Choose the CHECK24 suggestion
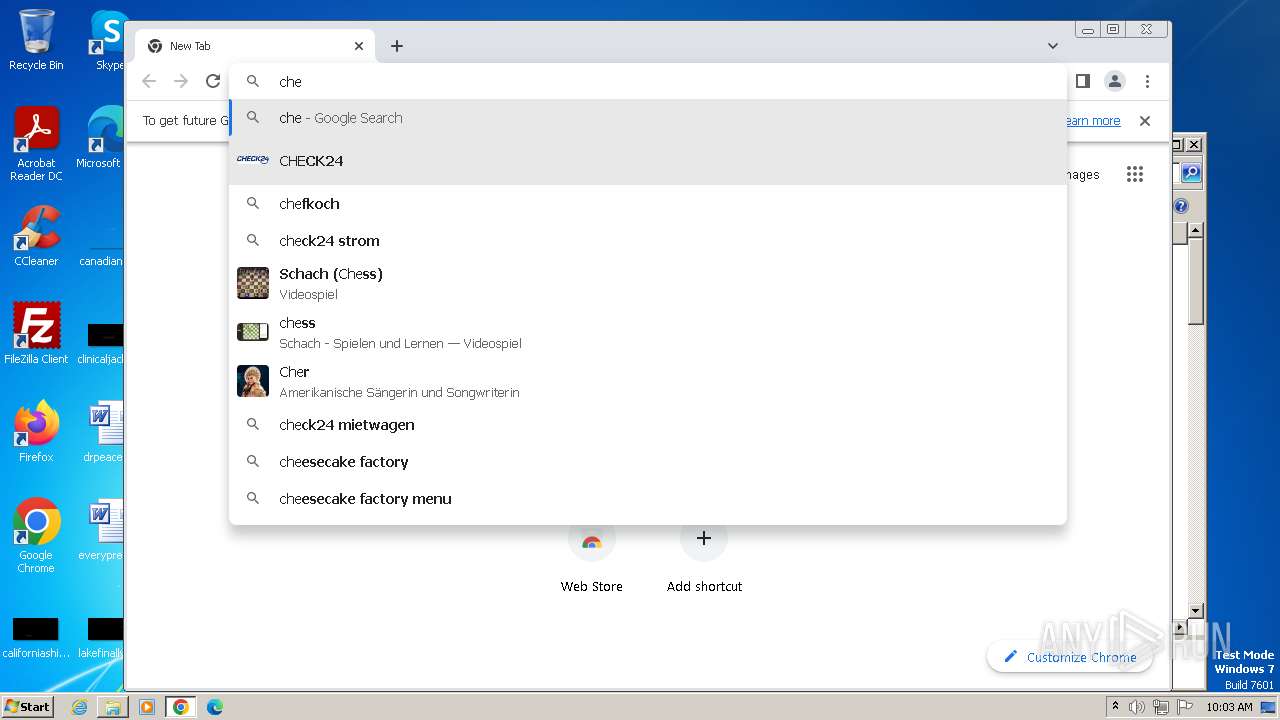Image resolution: width=1280 pixels, height=720 pixels. pyautogui.click(x=648, y=161)
